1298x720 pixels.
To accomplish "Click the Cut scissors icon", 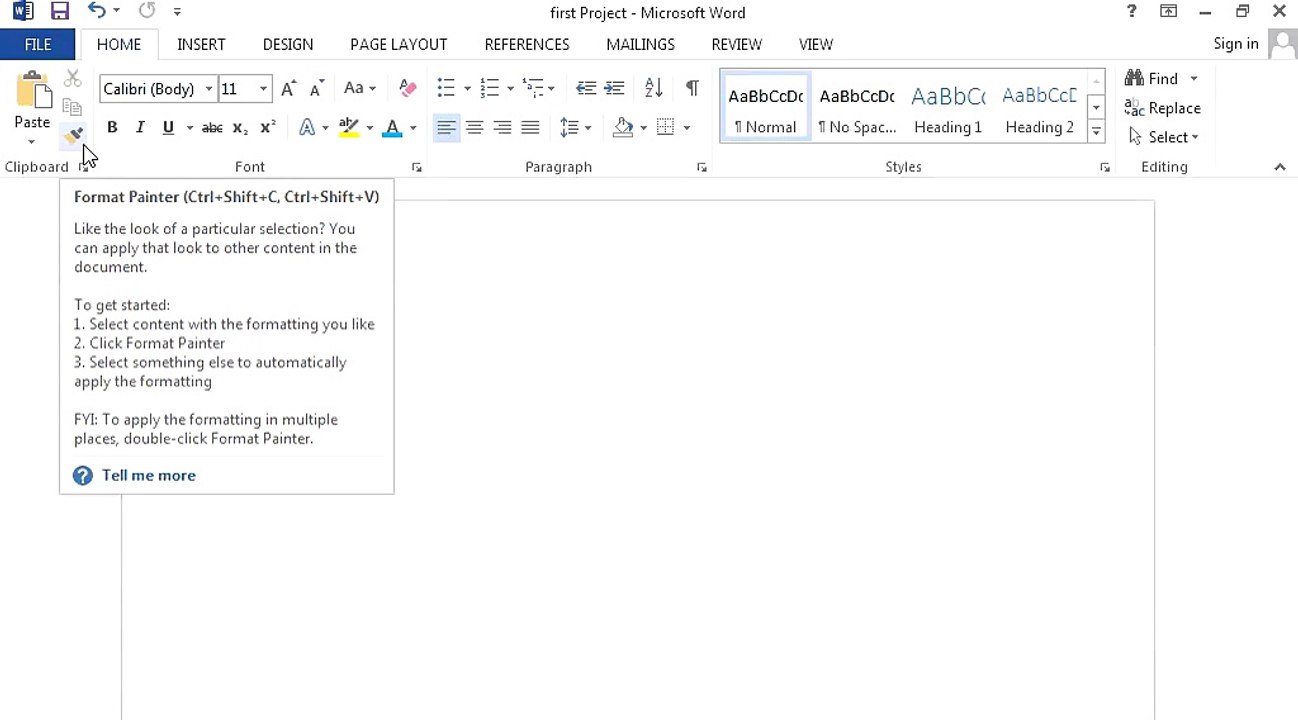I will pyautogui.click(x=72, y=79).
